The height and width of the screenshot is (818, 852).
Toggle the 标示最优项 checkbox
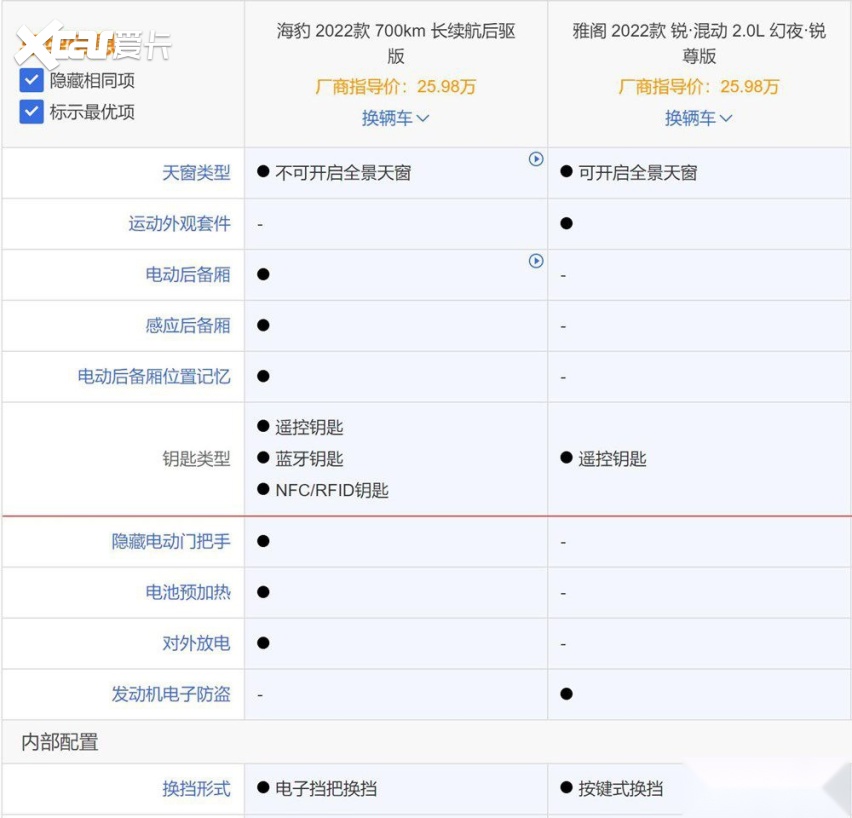pos(31,112)
